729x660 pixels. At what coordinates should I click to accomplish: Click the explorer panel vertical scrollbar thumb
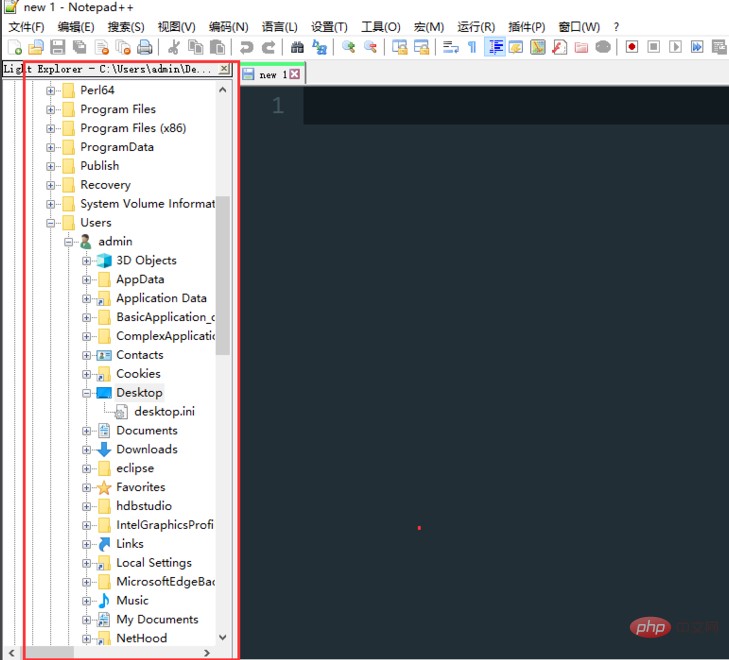(223, 275)
